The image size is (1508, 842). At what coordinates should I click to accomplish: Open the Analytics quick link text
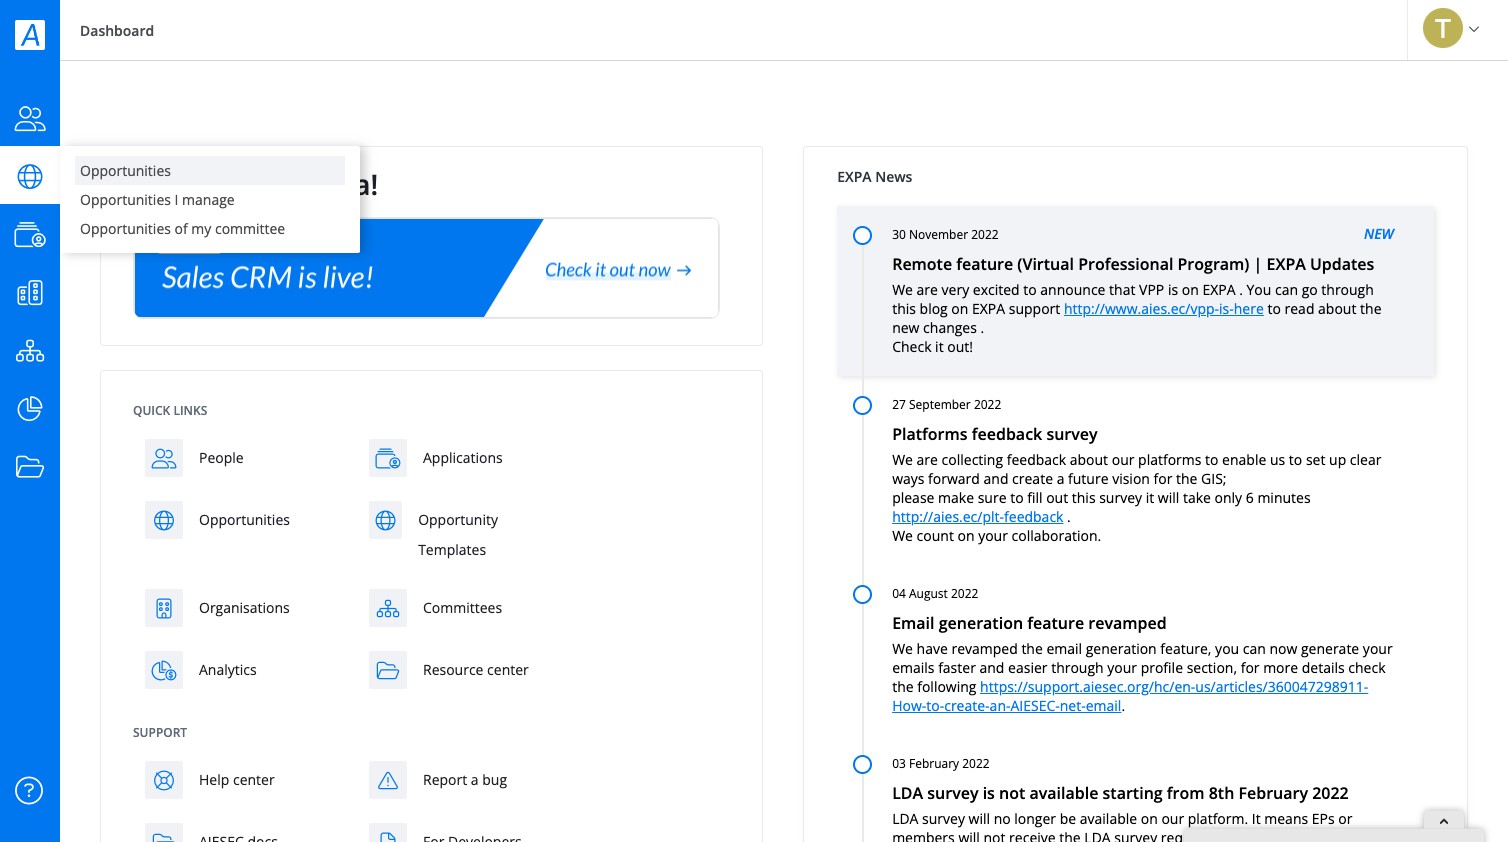click(228, 670)
